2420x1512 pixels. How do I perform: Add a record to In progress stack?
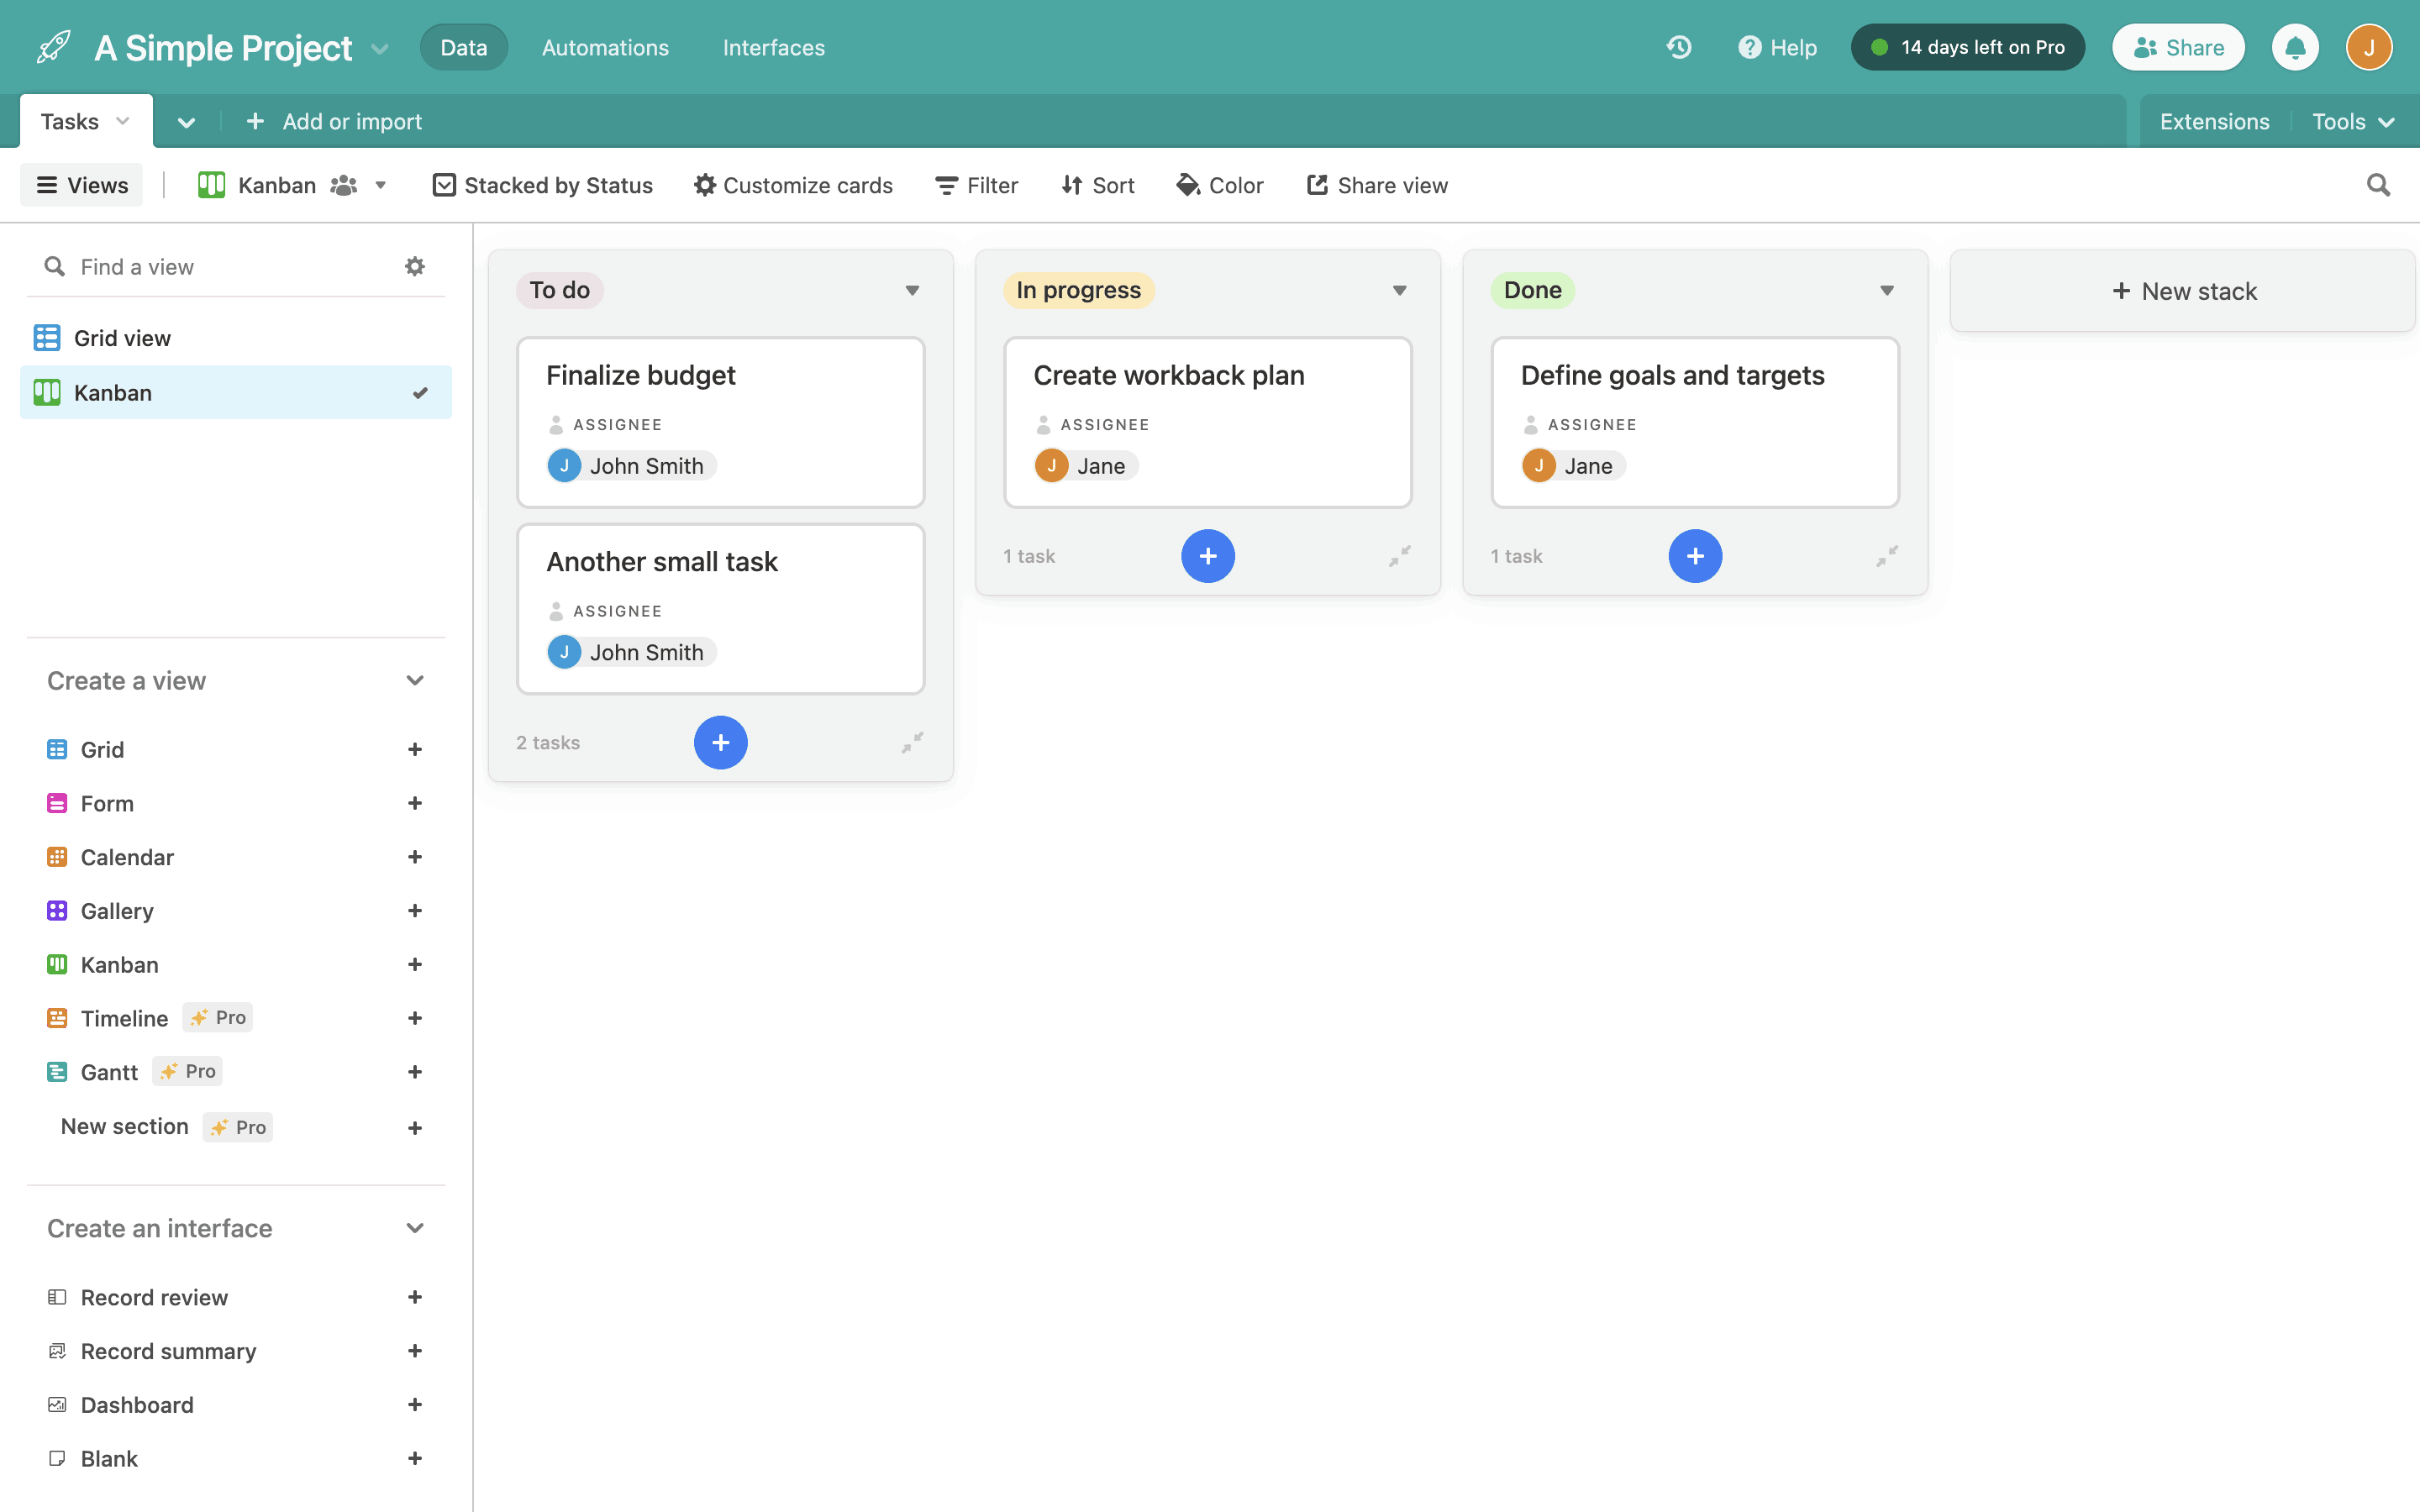click(1207, 556)
